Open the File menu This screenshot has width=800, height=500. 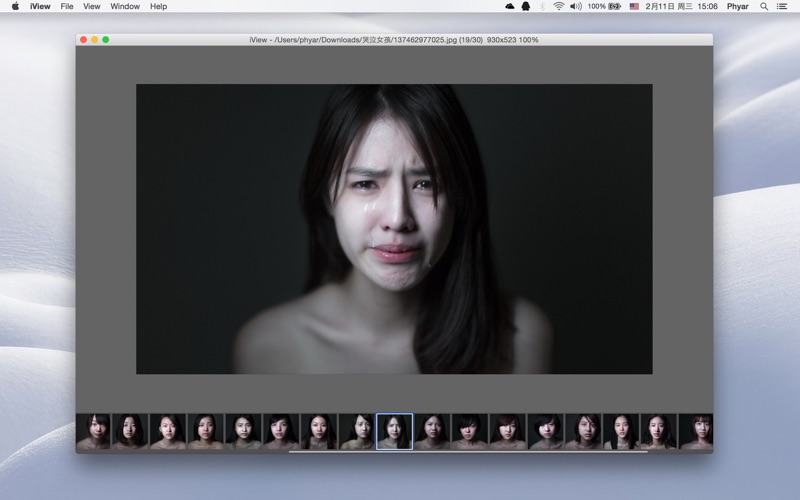(x=67, y=6)
